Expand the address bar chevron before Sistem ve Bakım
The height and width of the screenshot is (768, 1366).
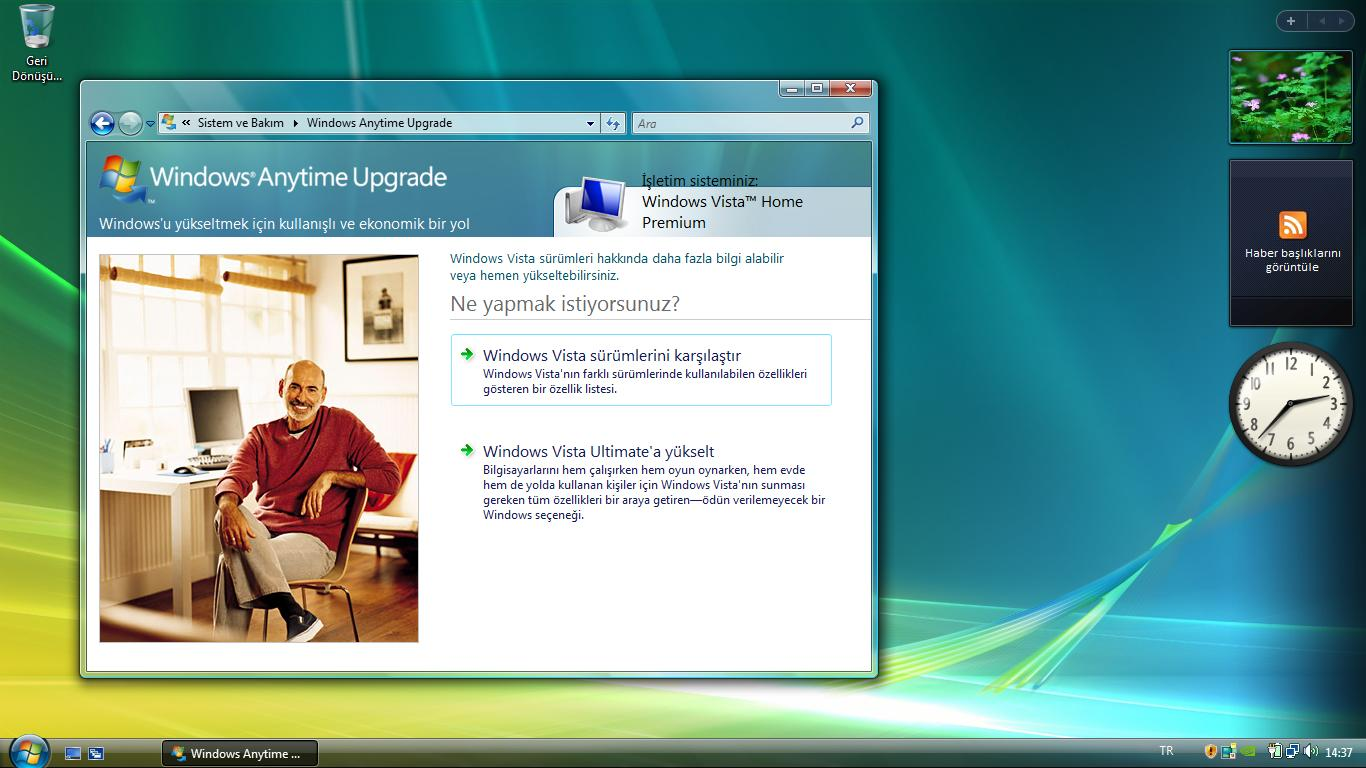[186, 123]
